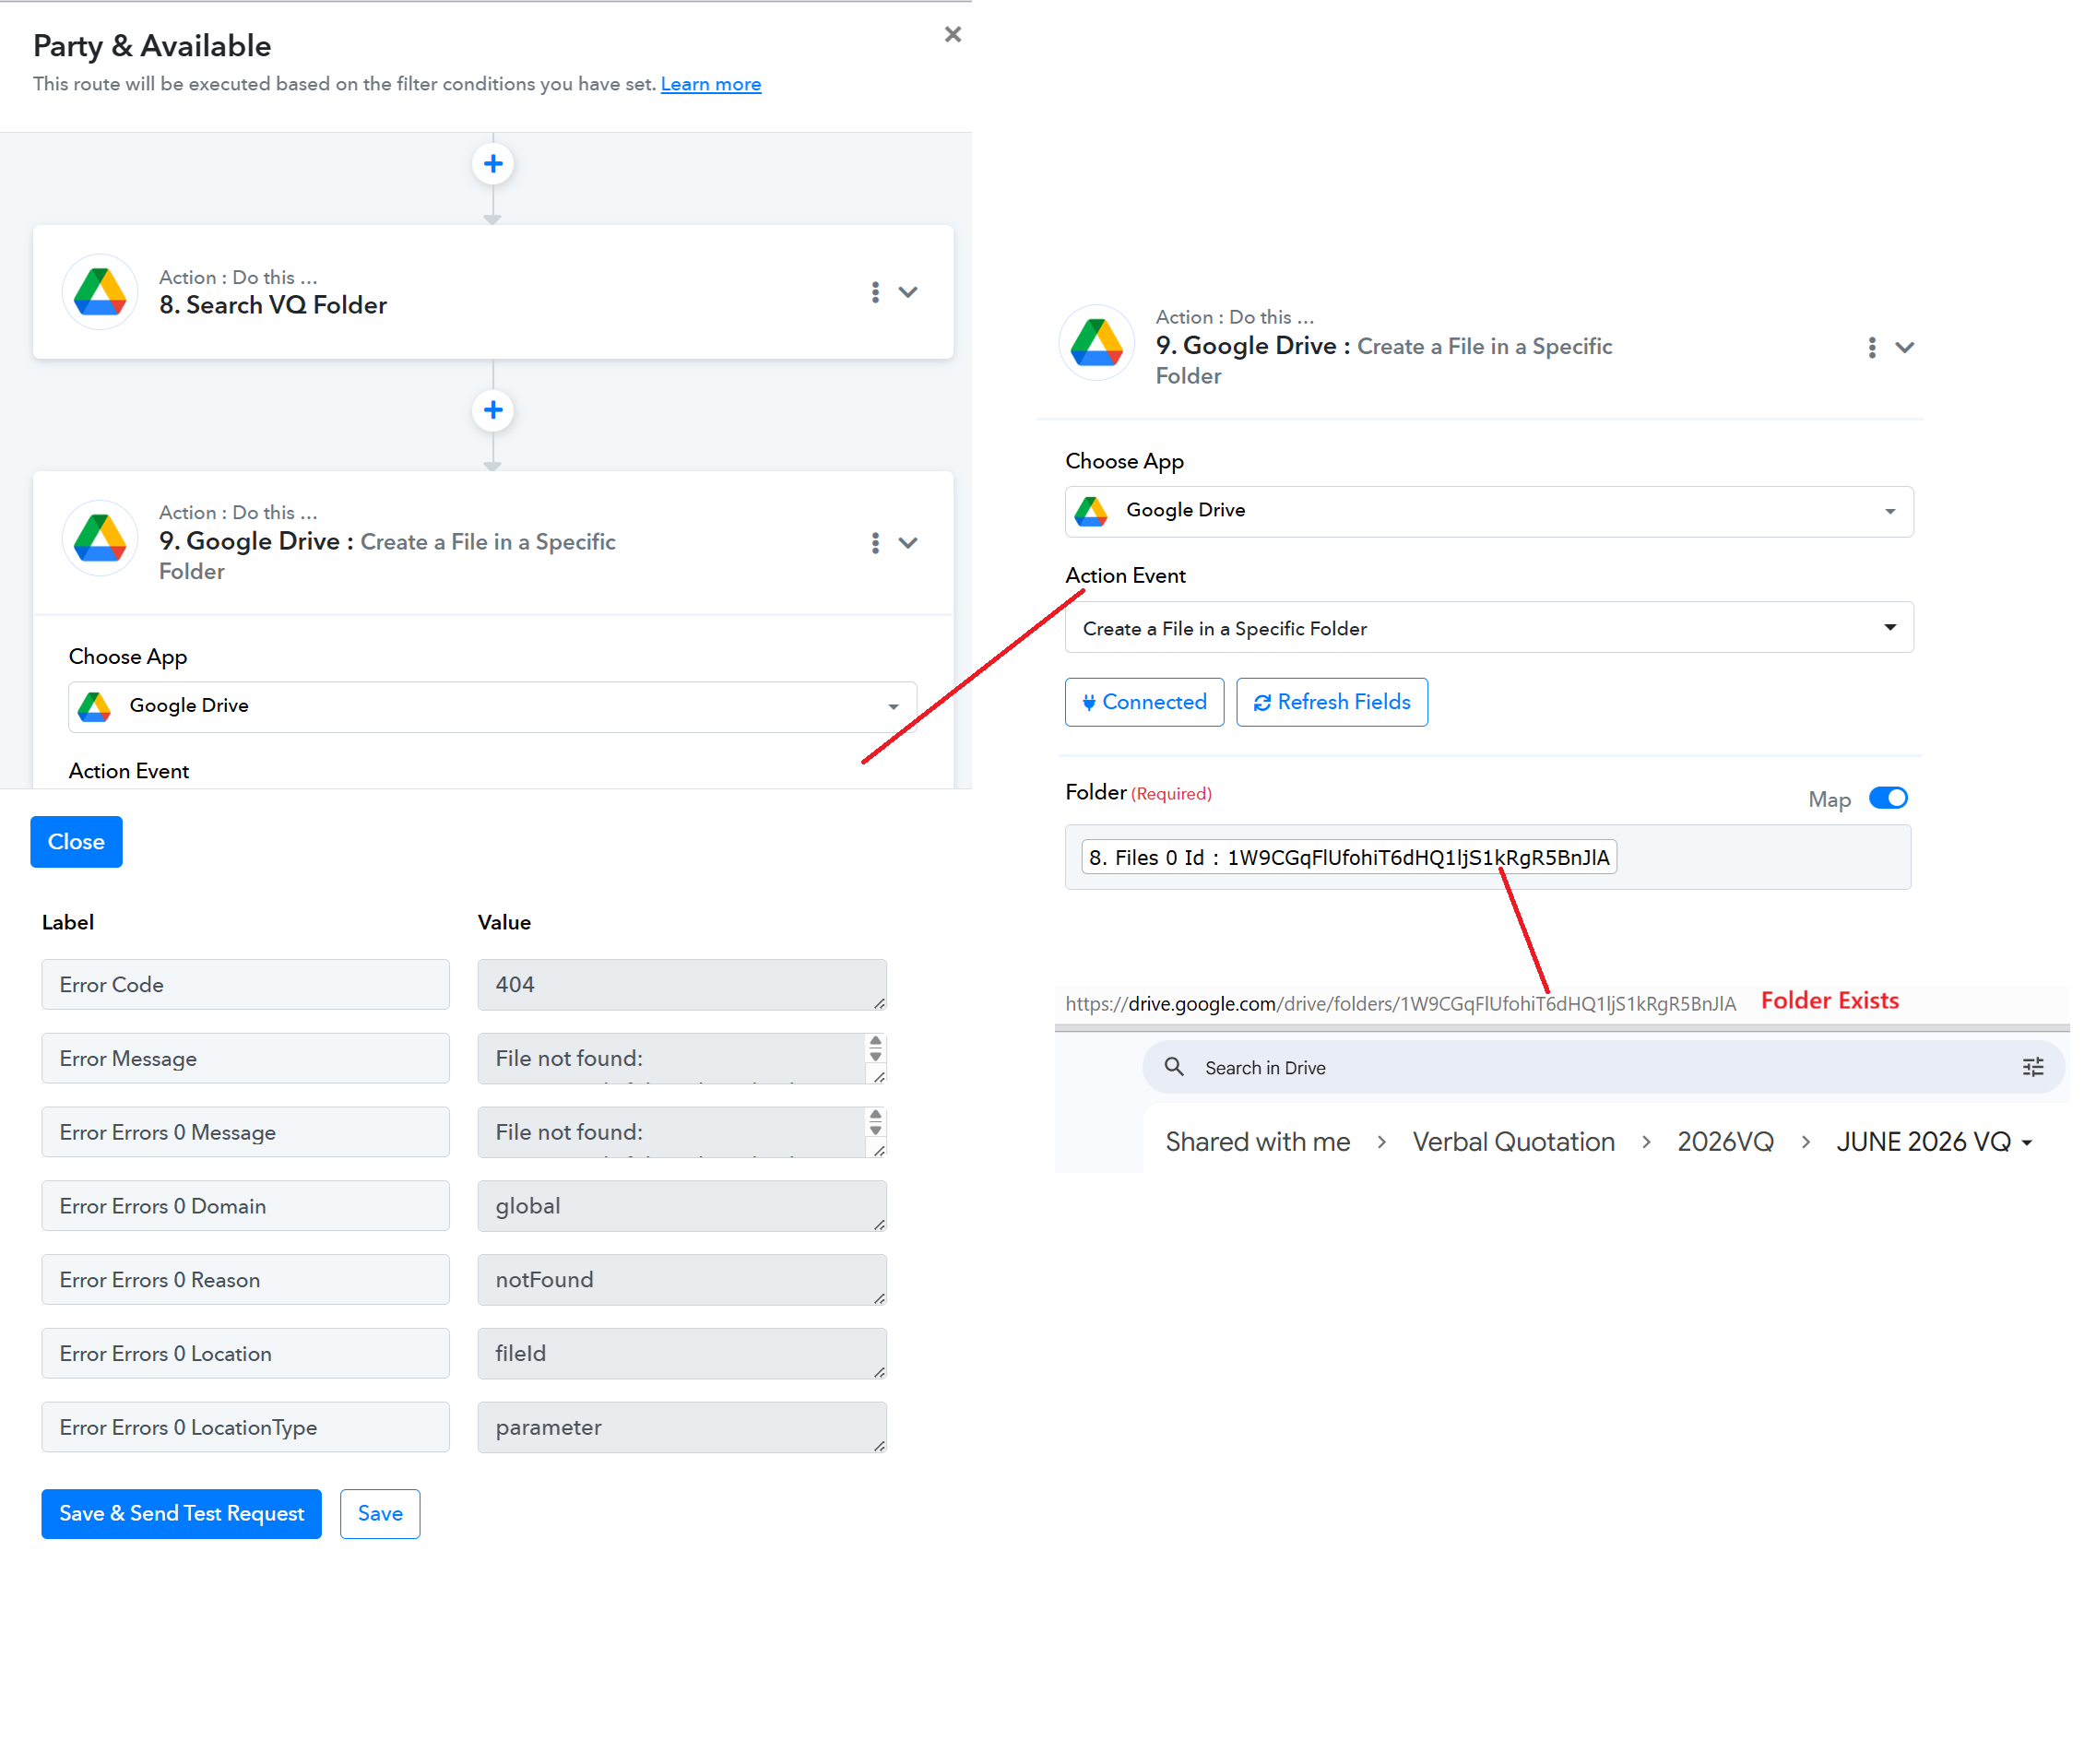The width and height of the screenshot is (2096, 1764).
Task: Expand the Search VQ Folder step chevron
Action: pyautogui.click(x=908, y=292)
